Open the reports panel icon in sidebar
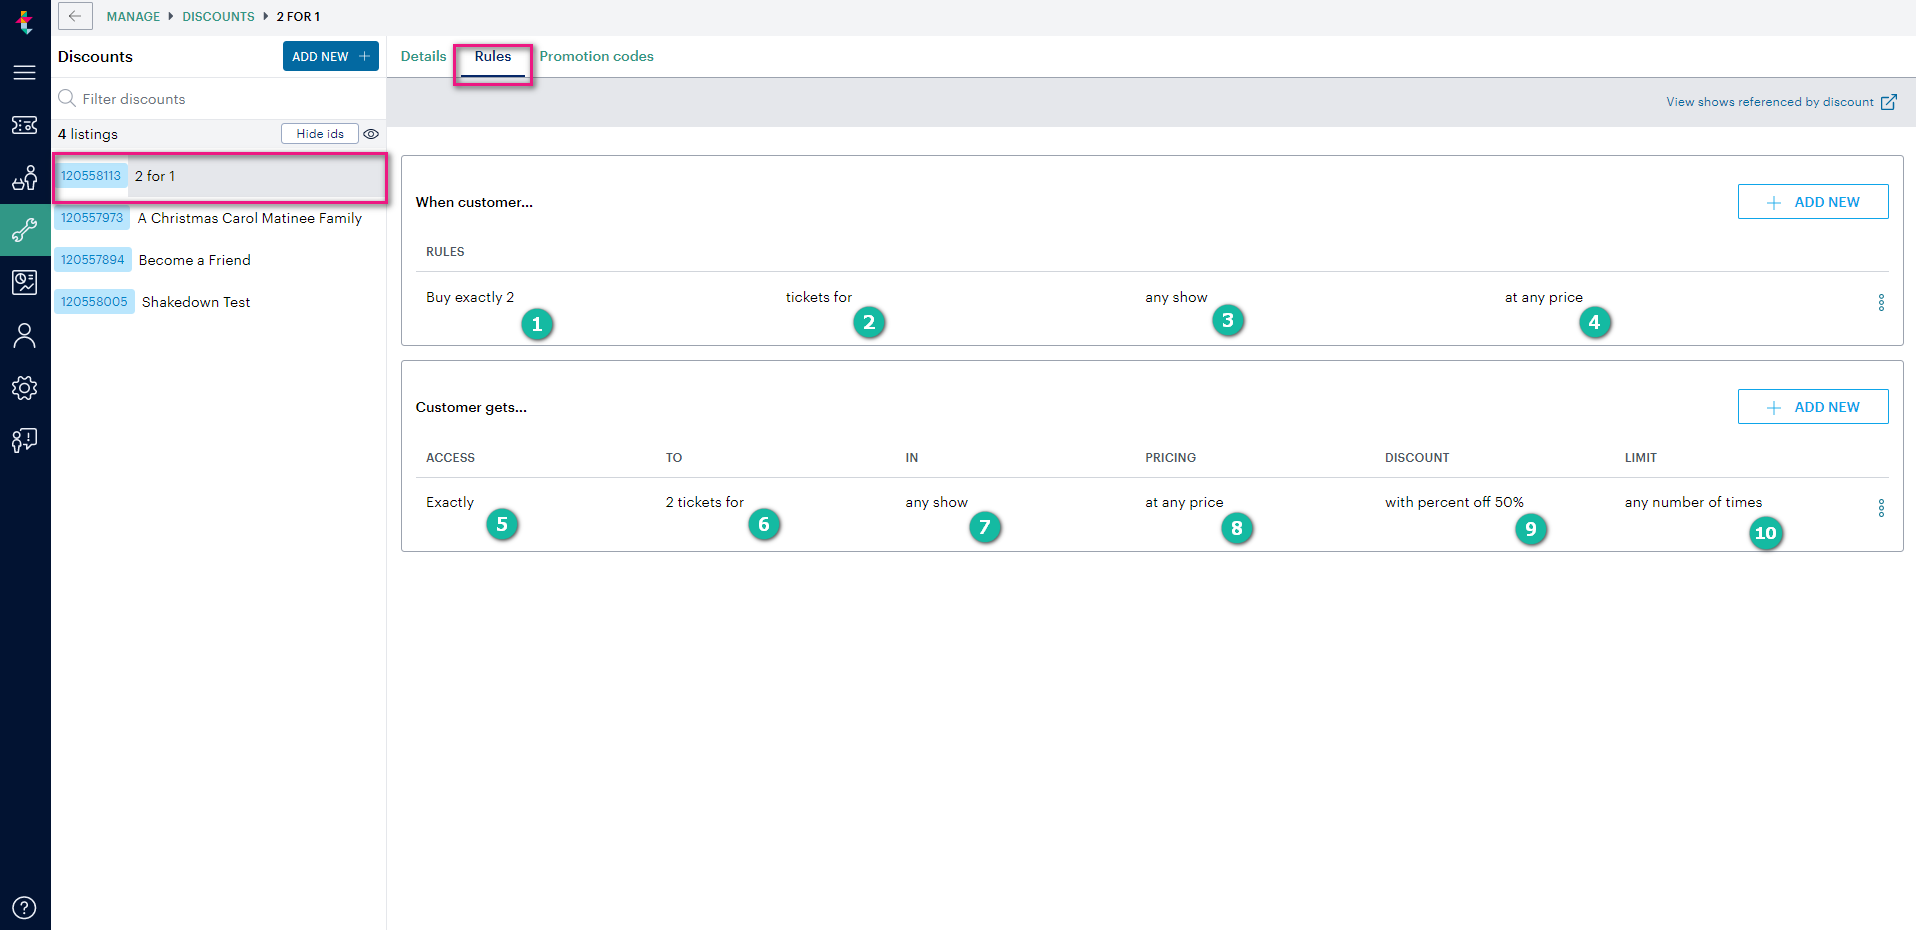Screen dimensions: 1916x930 (24, 282)
